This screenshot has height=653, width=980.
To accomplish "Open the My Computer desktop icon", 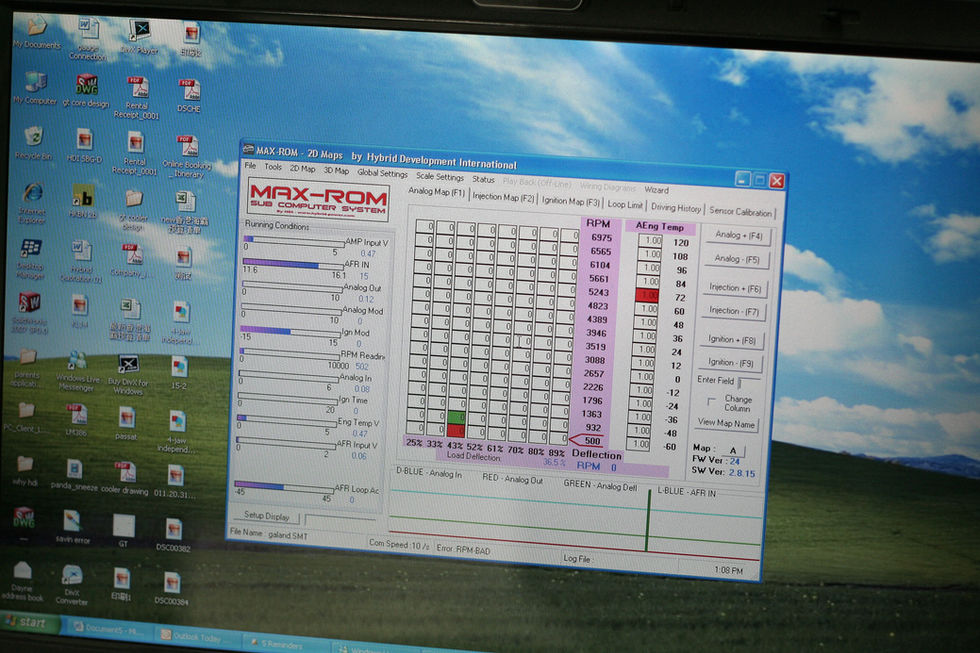I will pos(35,87).
